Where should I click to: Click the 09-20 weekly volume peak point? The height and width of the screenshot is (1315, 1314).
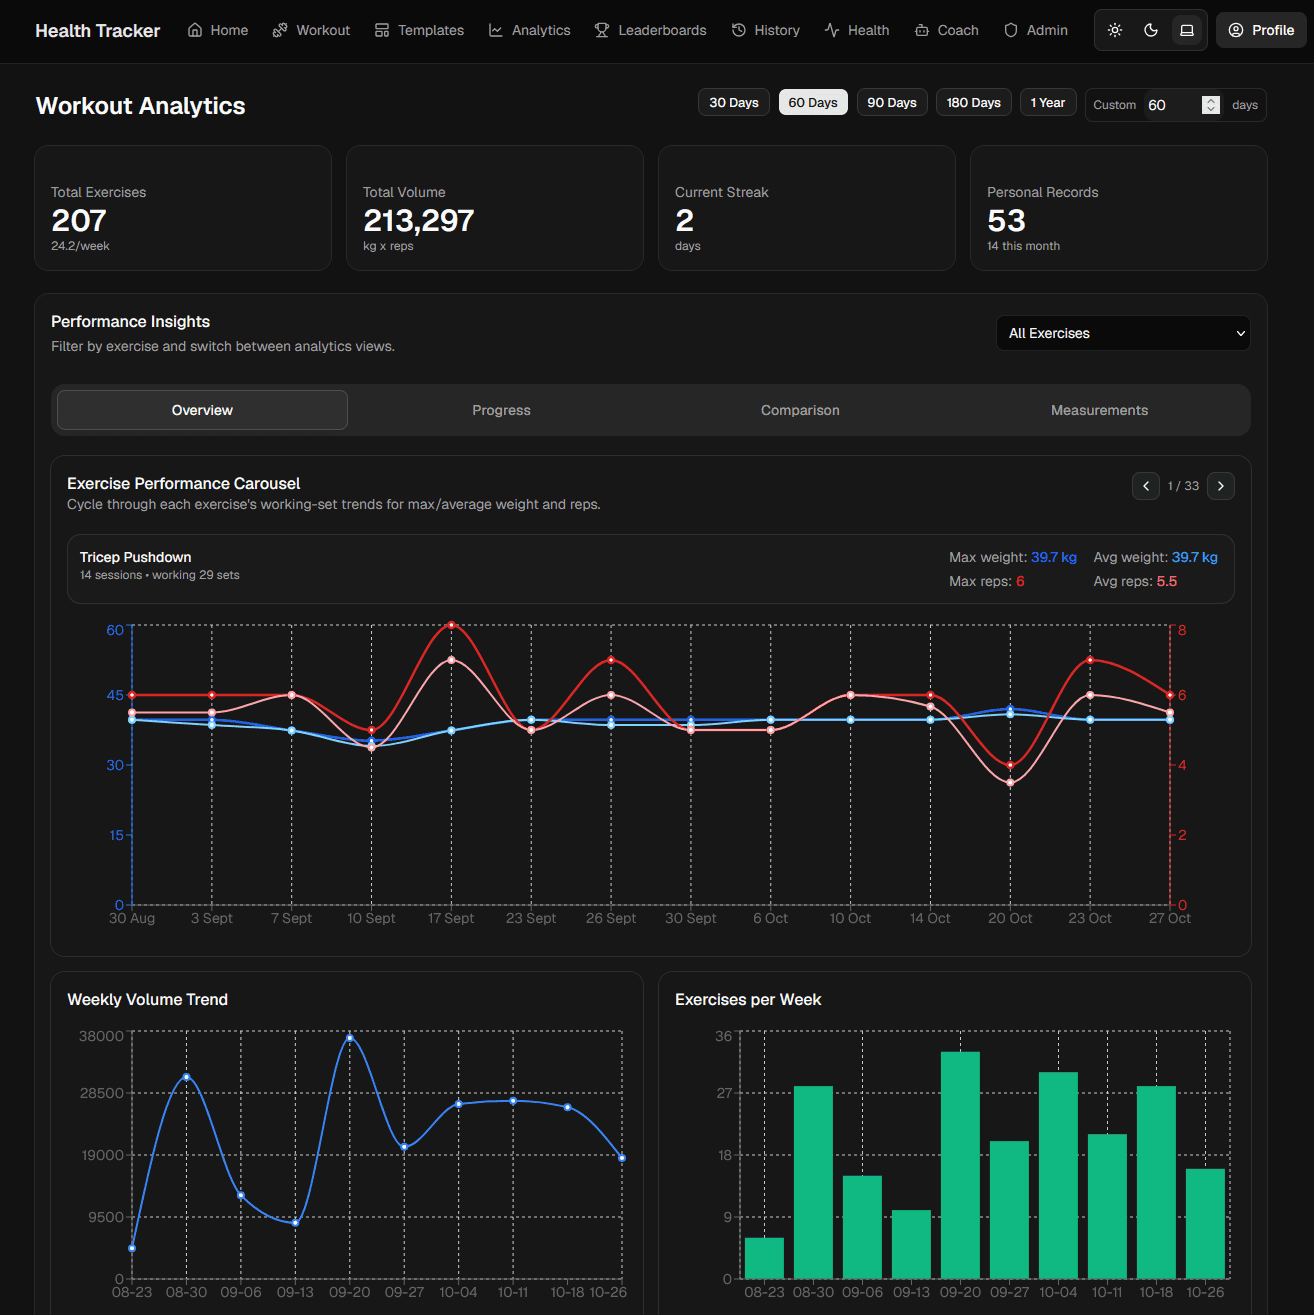tap(350, 1037)
